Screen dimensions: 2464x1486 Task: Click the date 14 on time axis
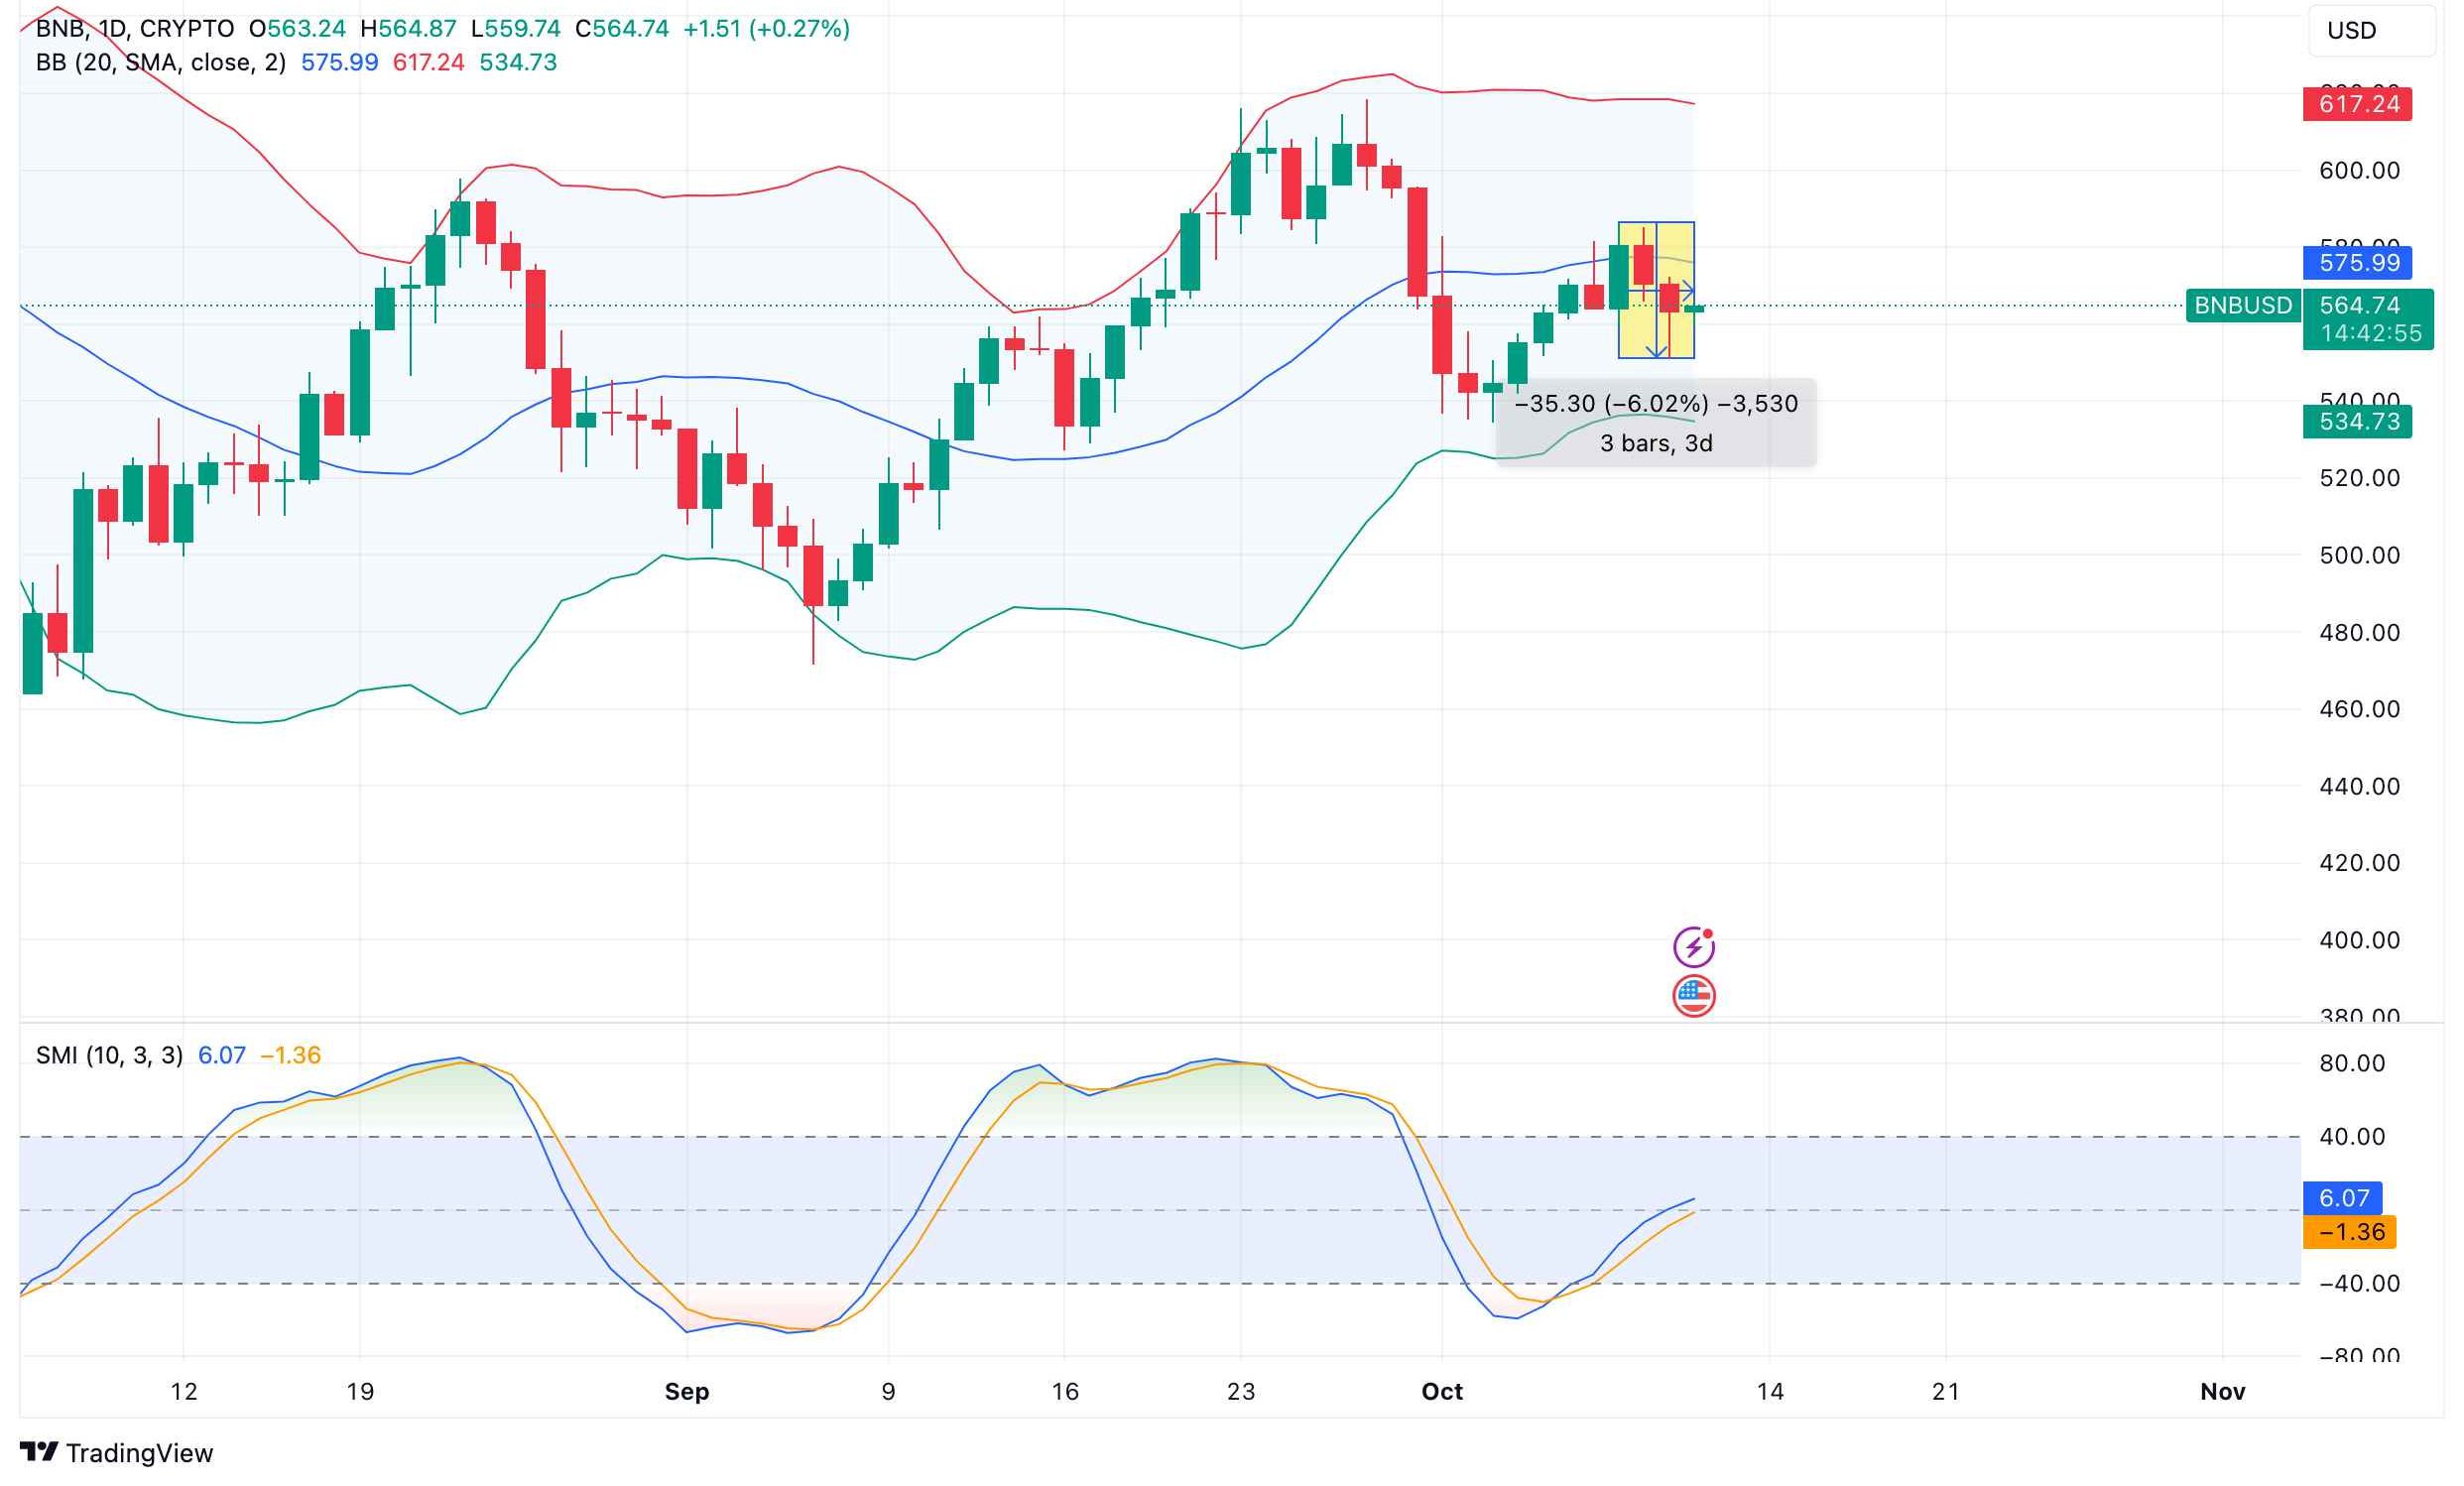pyautogui.click(x=1769, y=1391)
